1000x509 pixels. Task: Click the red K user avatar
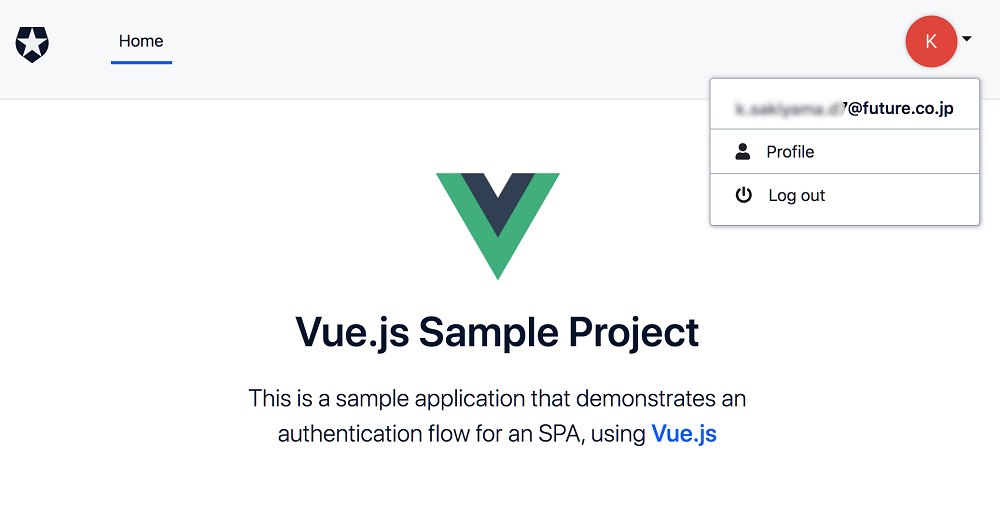[x=930, y=41]
